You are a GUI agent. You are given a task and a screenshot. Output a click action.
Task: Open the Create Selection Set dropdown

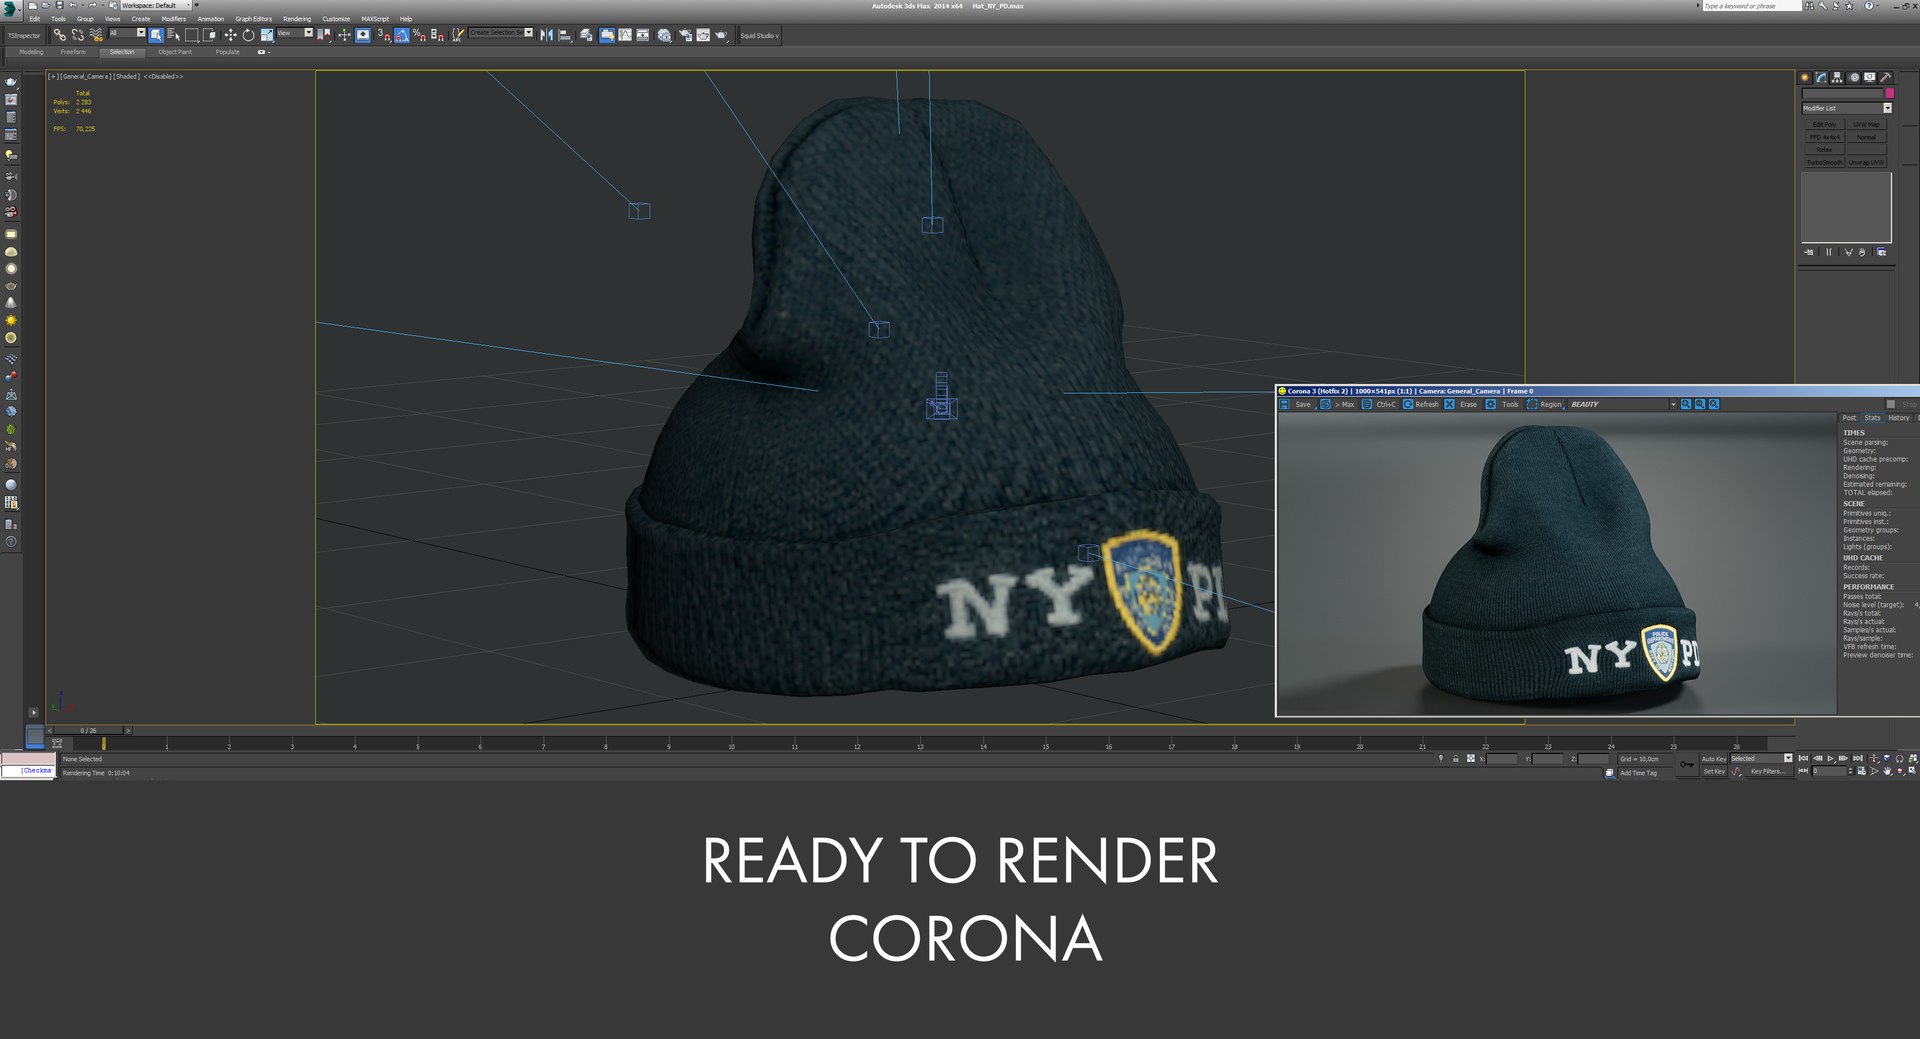(500, 33)
